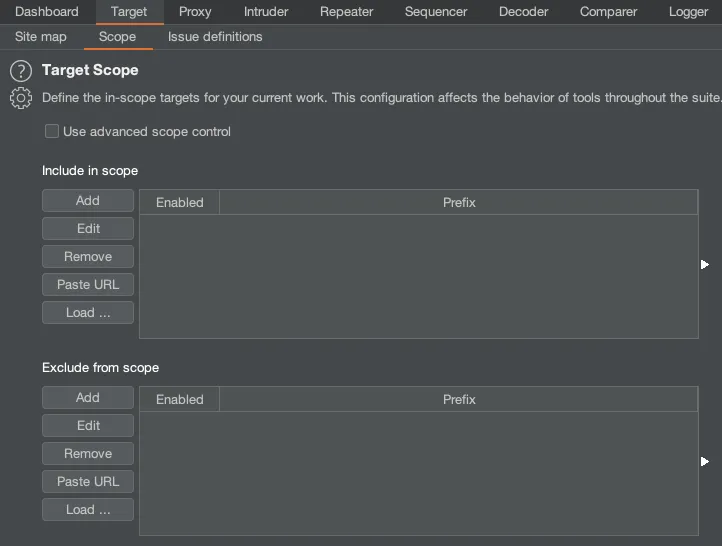Click Add under Exclude from scope
Screen dimensions: 722x546
(x=88, y=398)
